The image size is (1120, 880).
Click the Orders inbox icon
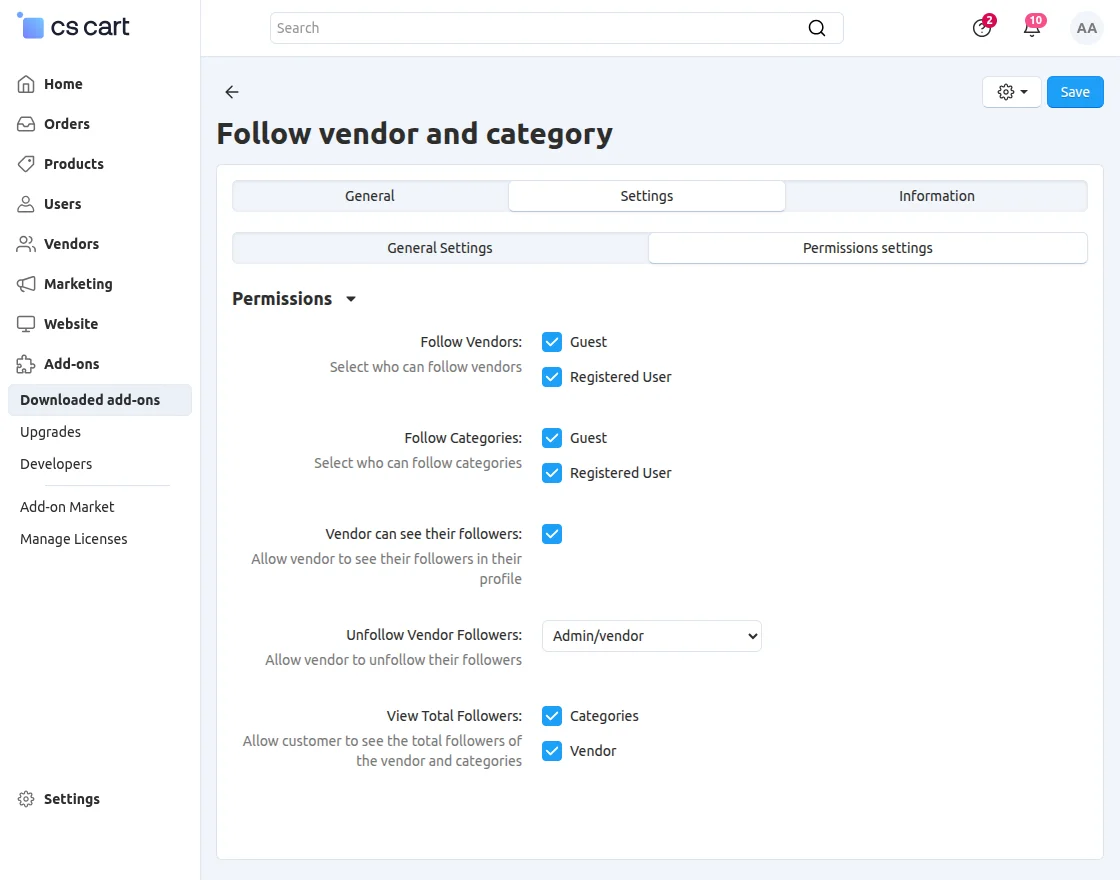pyautogui.click(x=26, y=124)
